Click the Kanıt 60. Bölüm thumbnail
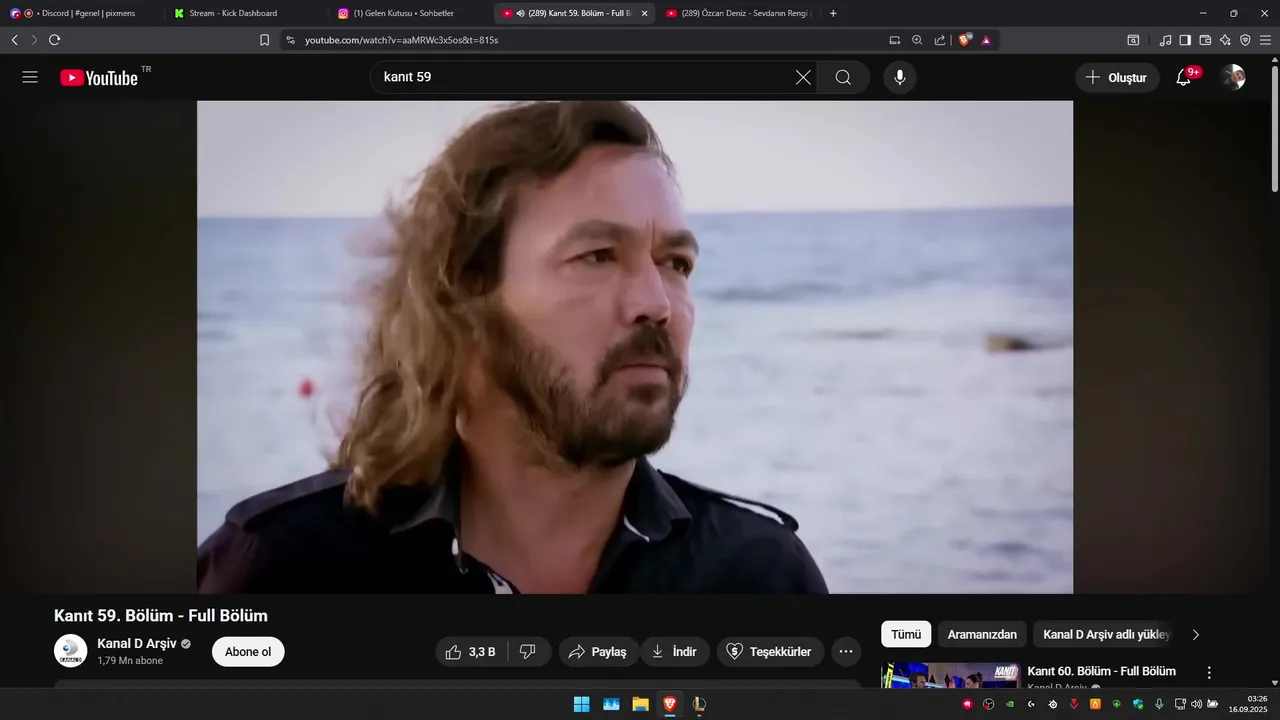The width and height of the screenshot is (1280, 720). pyautogui.click(x=950, y=675)
